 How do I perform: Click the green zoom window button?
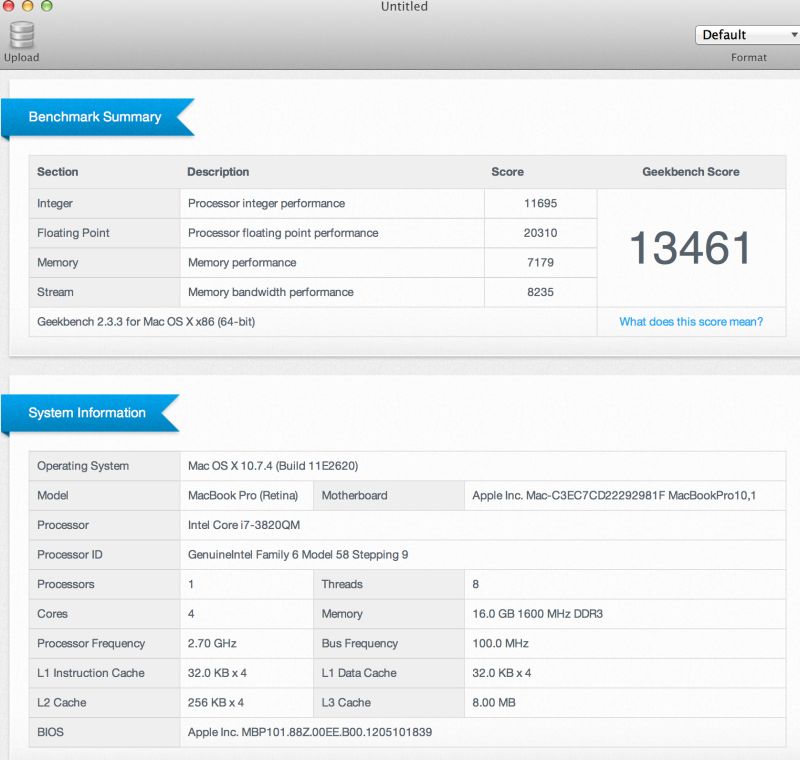coord(46,6)
